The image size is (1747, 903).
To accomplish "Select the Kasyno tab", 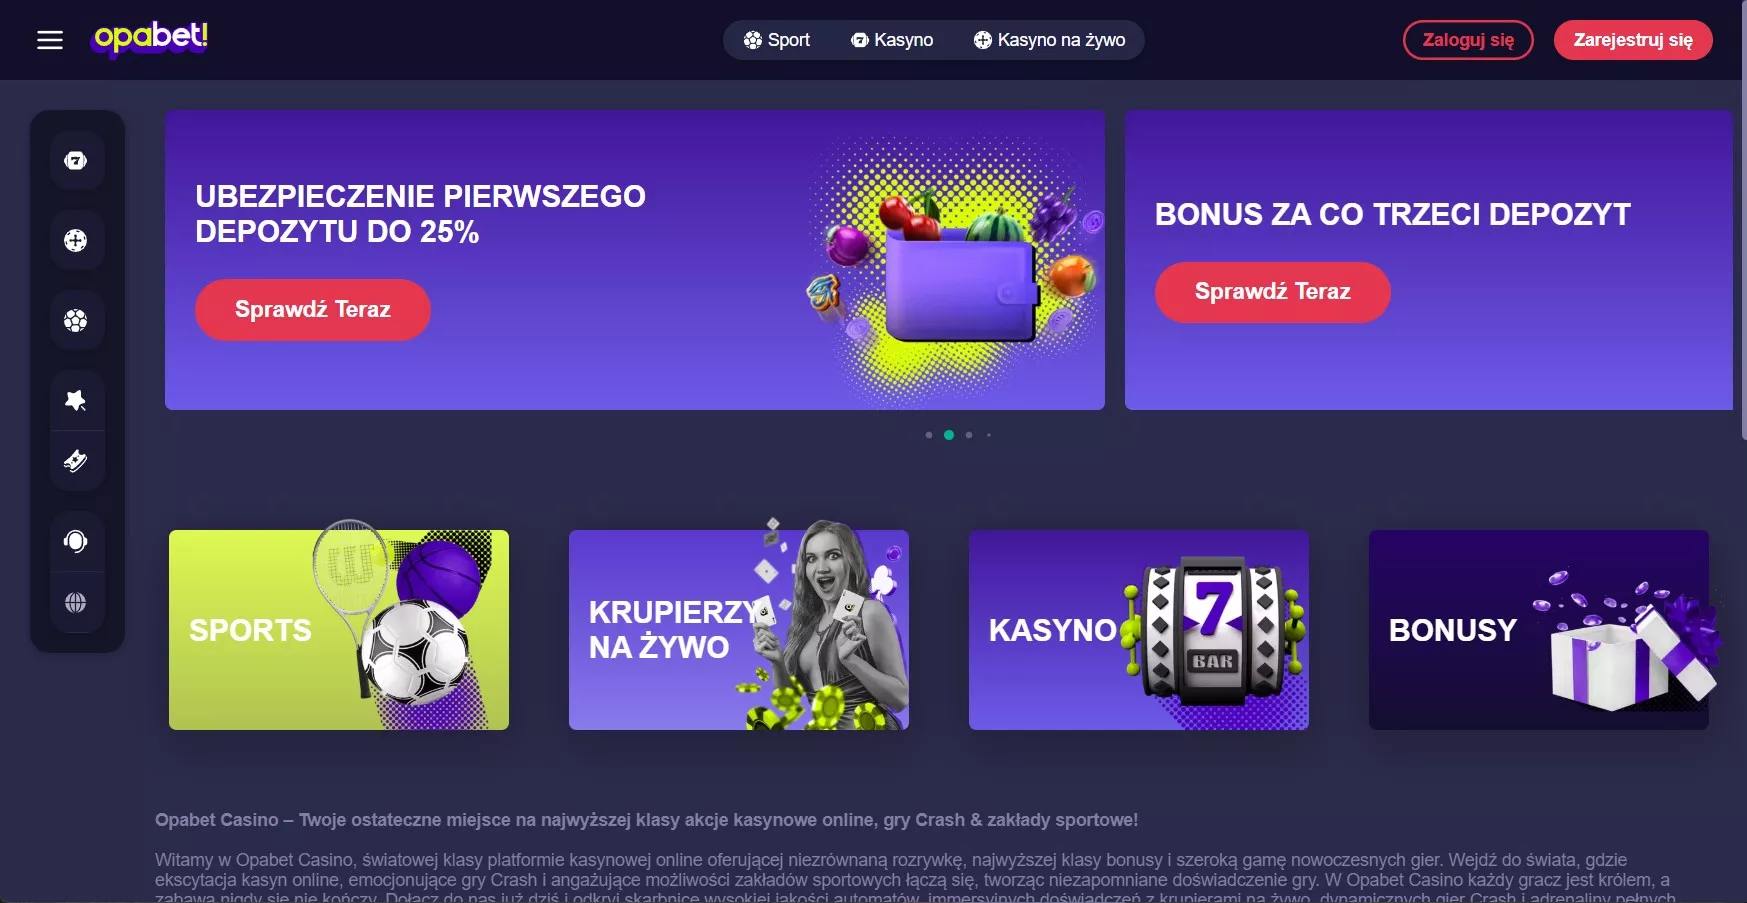I will click(x=892, y=40).
